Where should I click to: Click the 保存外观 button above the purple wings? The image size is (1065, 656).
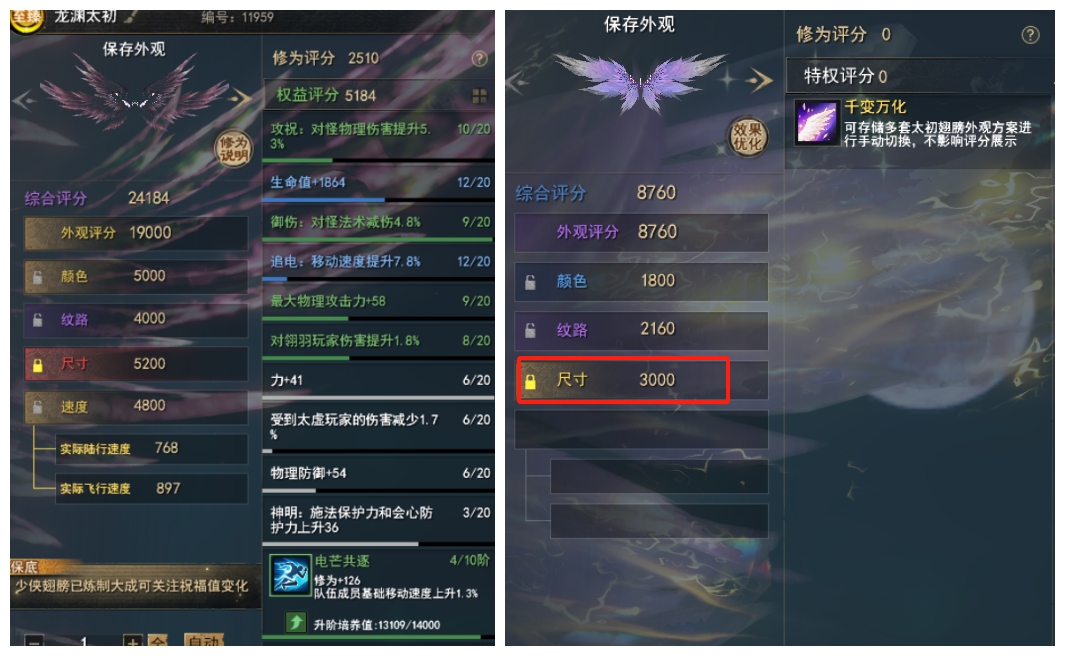tap(639, 25)
